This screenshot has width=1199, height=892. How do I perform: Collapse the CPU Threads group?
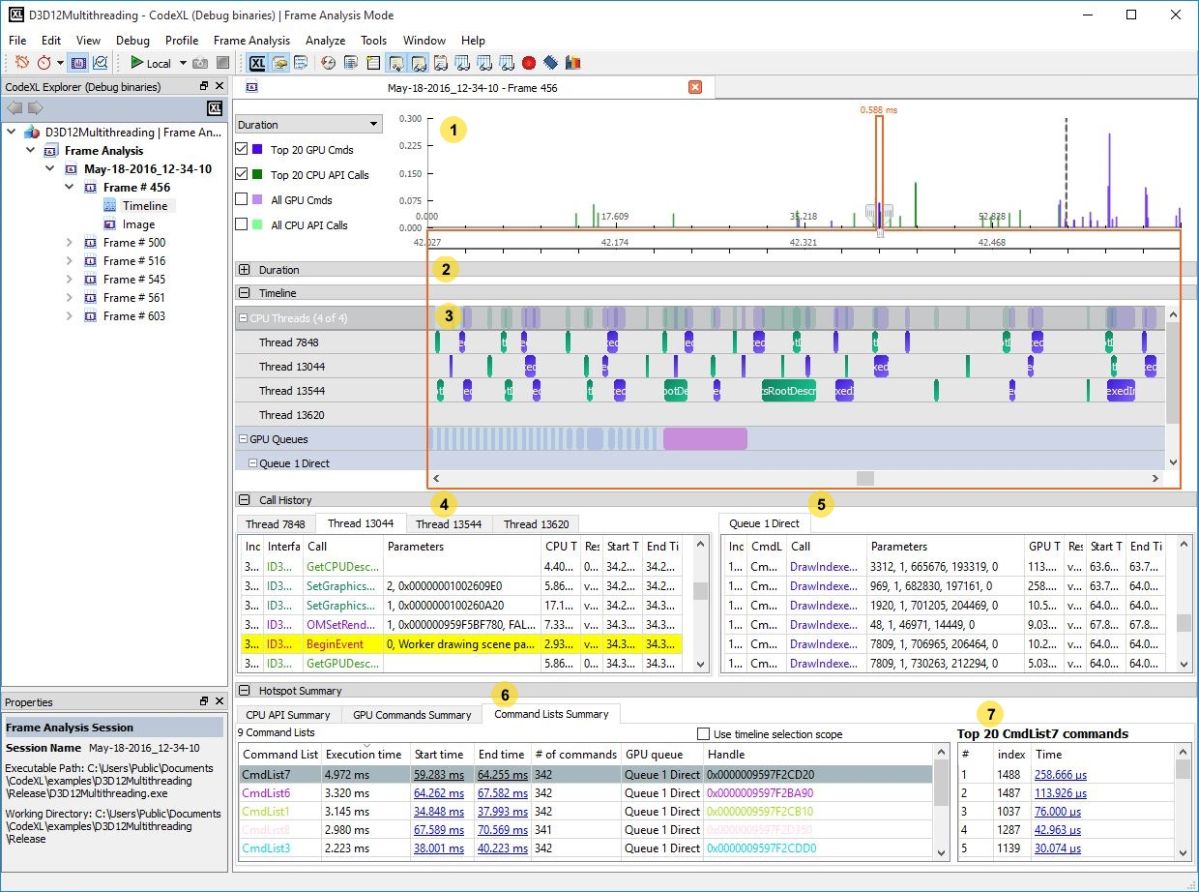coord(243,318)
